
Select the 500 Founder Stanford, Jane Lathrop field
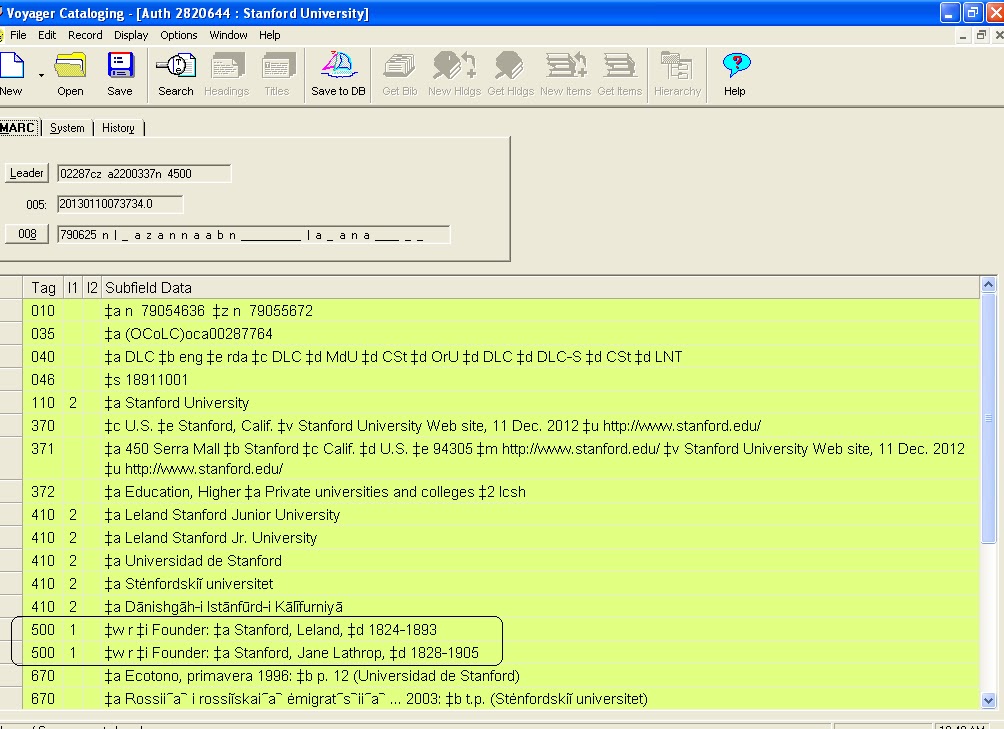540,653
